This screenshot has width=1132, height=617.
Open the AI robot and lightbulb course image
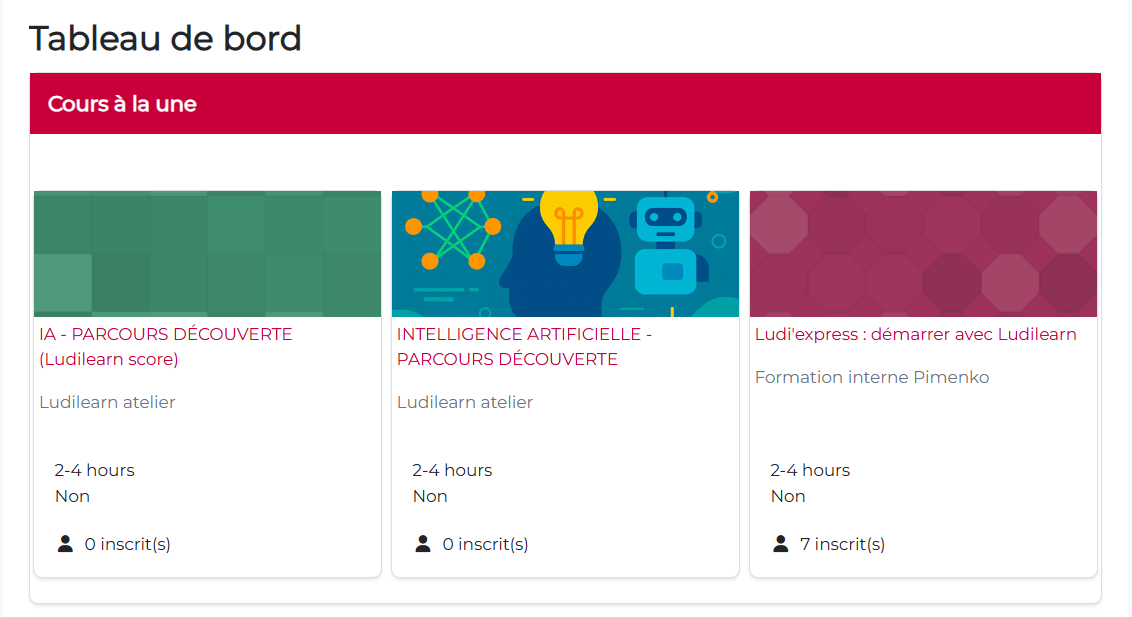(565, 254)
